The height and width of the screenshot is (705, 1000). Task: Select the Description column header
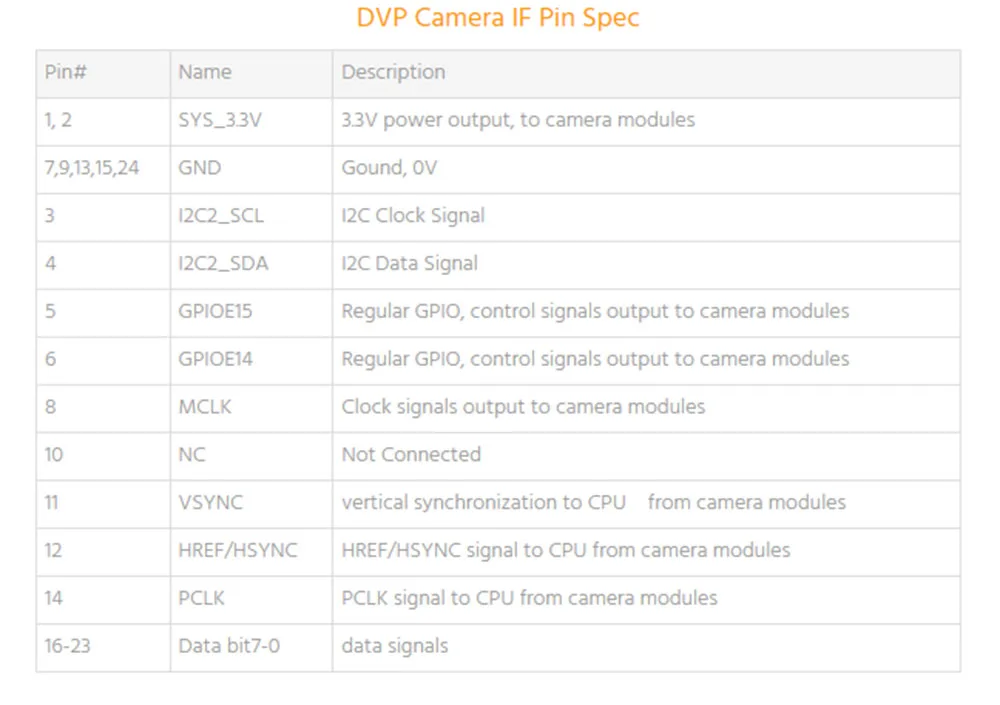[x=646, y=74]
